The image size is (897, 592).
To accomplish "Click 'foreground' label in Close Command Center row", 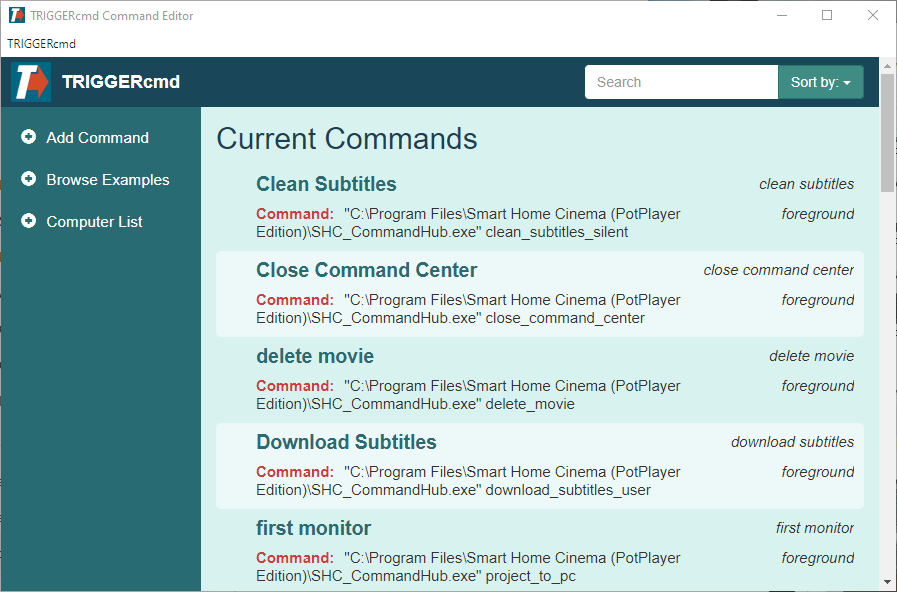I will (817, 300).
